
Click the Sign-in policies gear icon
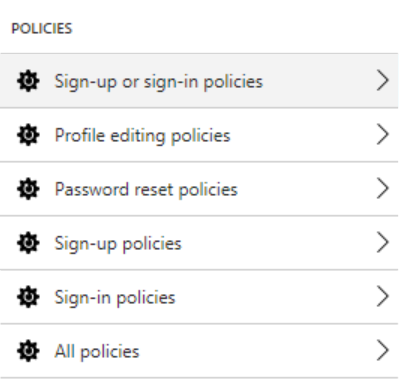(28, 297)
